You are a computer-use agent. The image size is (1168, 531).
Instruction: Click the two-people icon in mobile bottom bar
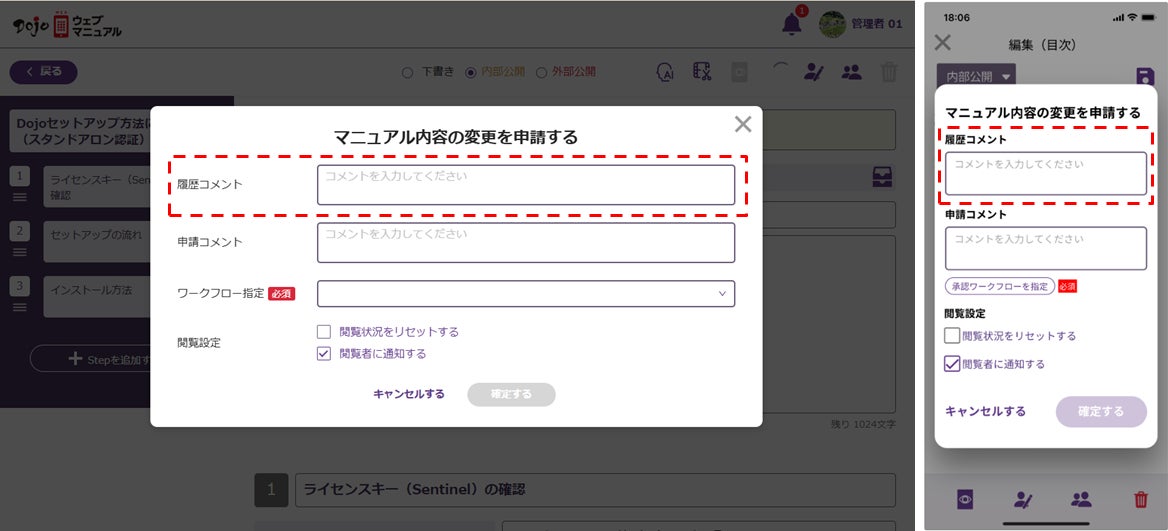pos(1081,500)
